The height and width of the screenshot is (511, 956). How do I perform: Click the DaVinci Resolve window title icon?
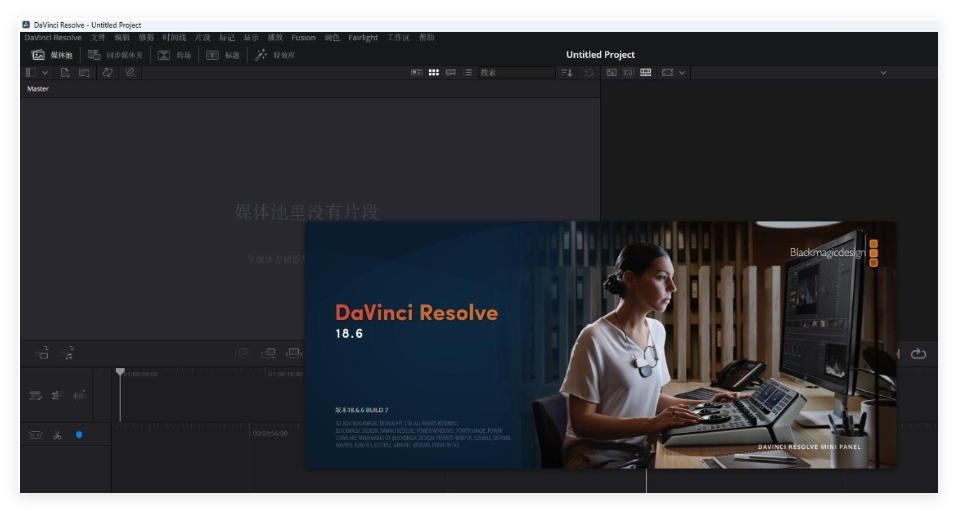click(26, 25)
